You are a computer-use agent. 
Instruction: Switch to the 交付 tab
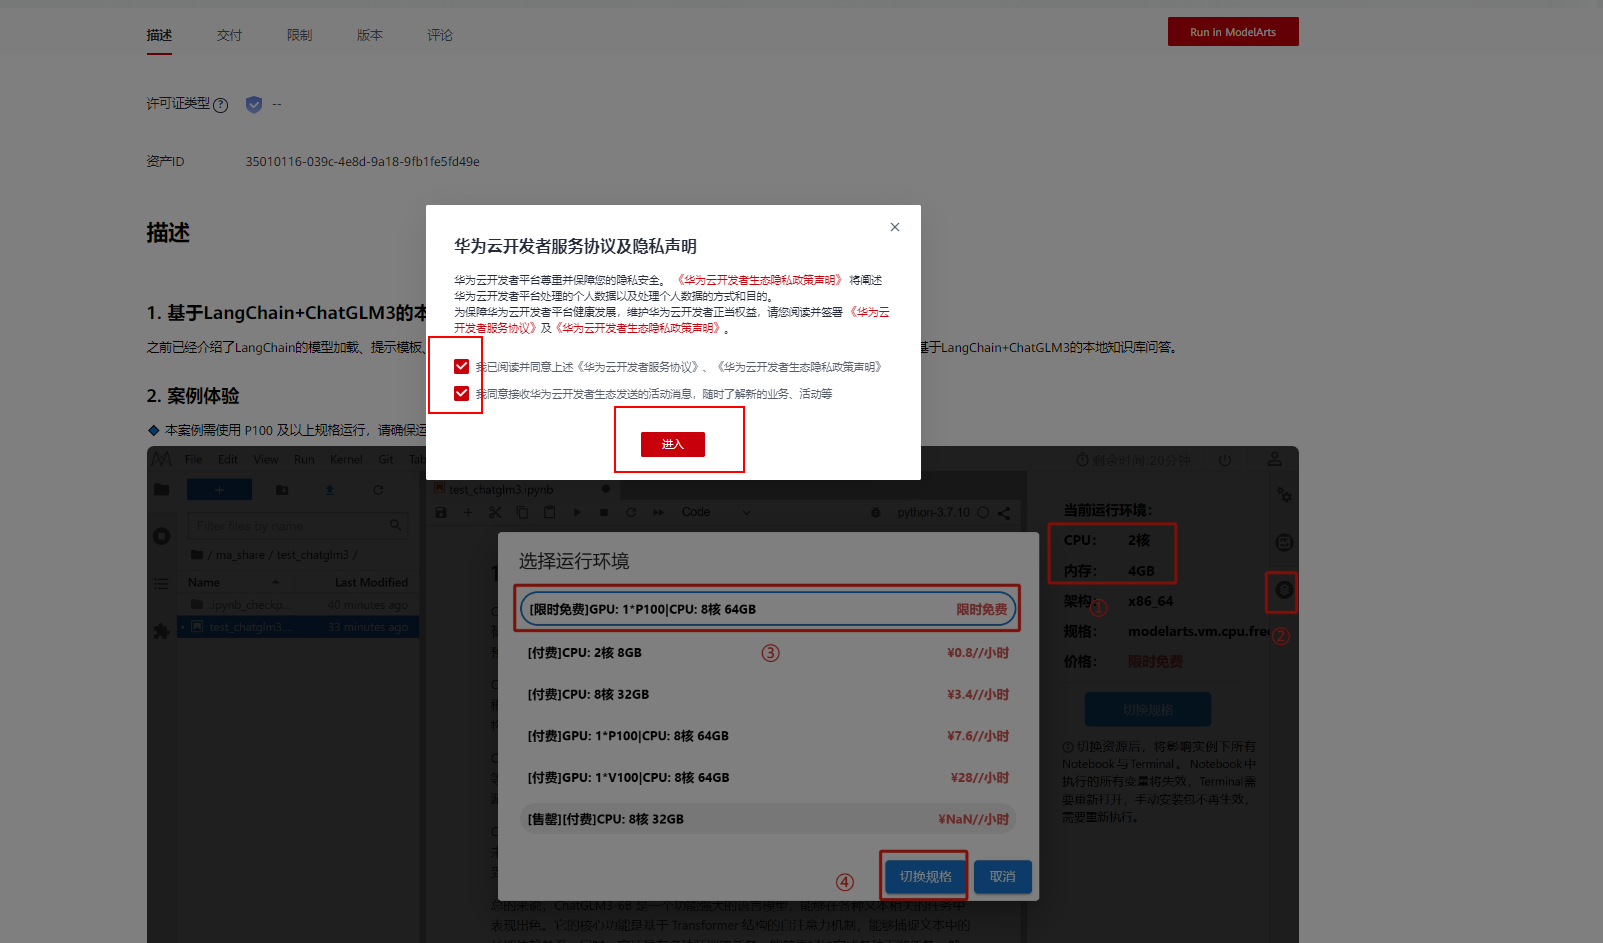pos(229,35)
